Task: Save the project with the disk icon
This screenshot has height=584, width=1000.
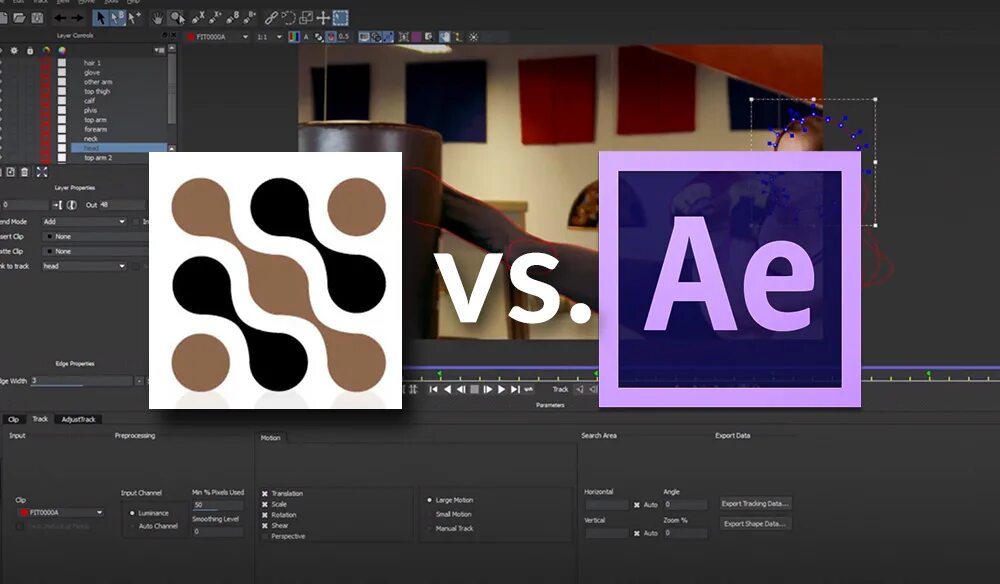Action: click(38, 18)
